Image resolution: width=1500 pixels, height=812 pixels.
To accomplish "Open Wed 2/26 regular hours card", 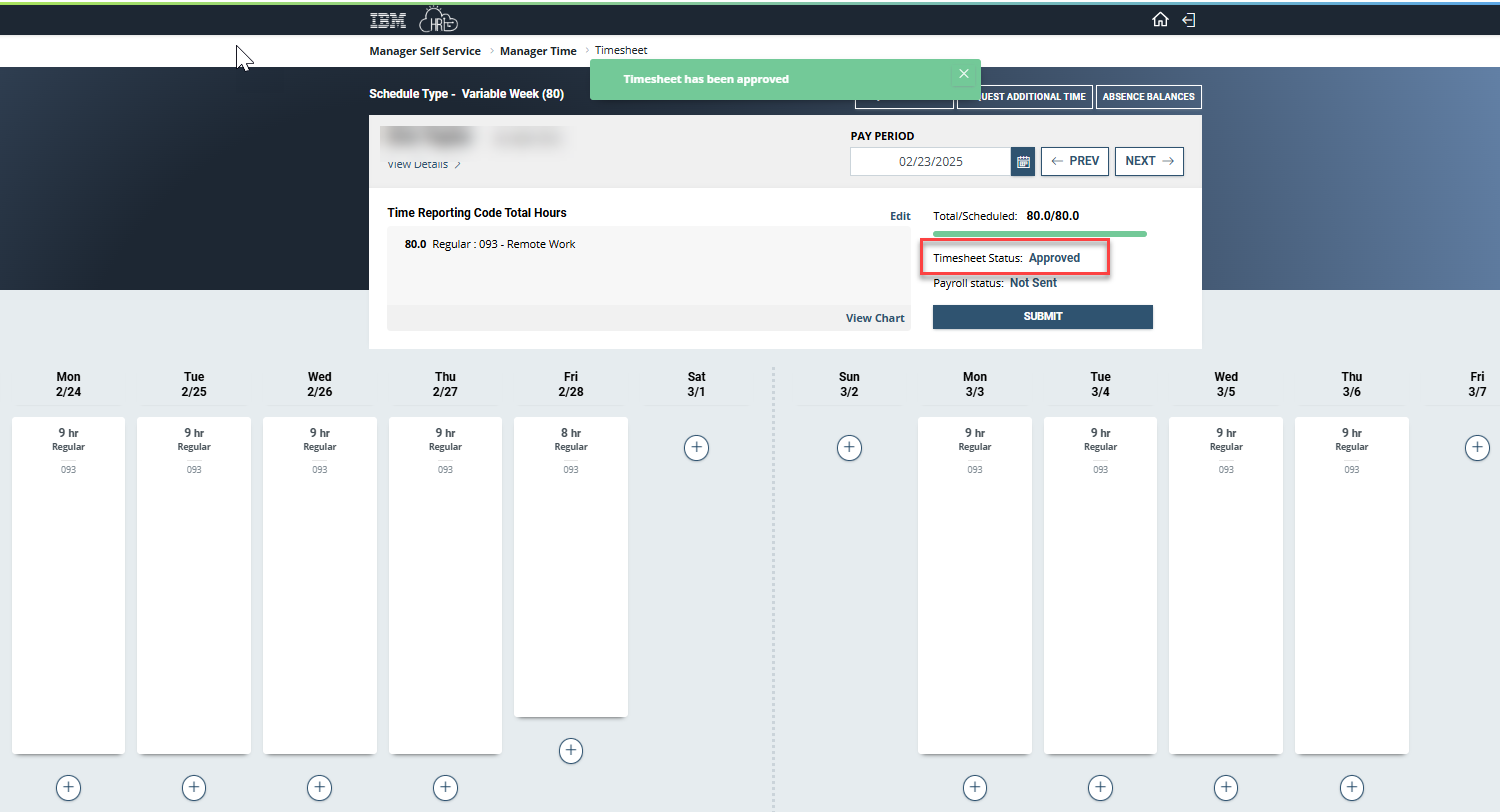I will 320,585.
